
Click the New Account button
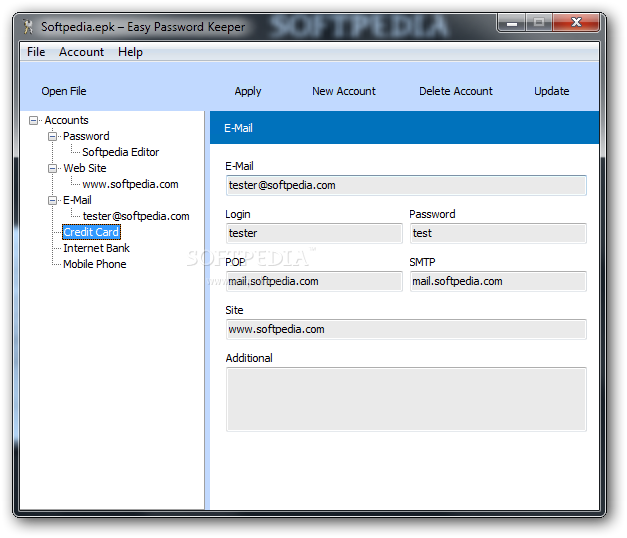[344, 91]
